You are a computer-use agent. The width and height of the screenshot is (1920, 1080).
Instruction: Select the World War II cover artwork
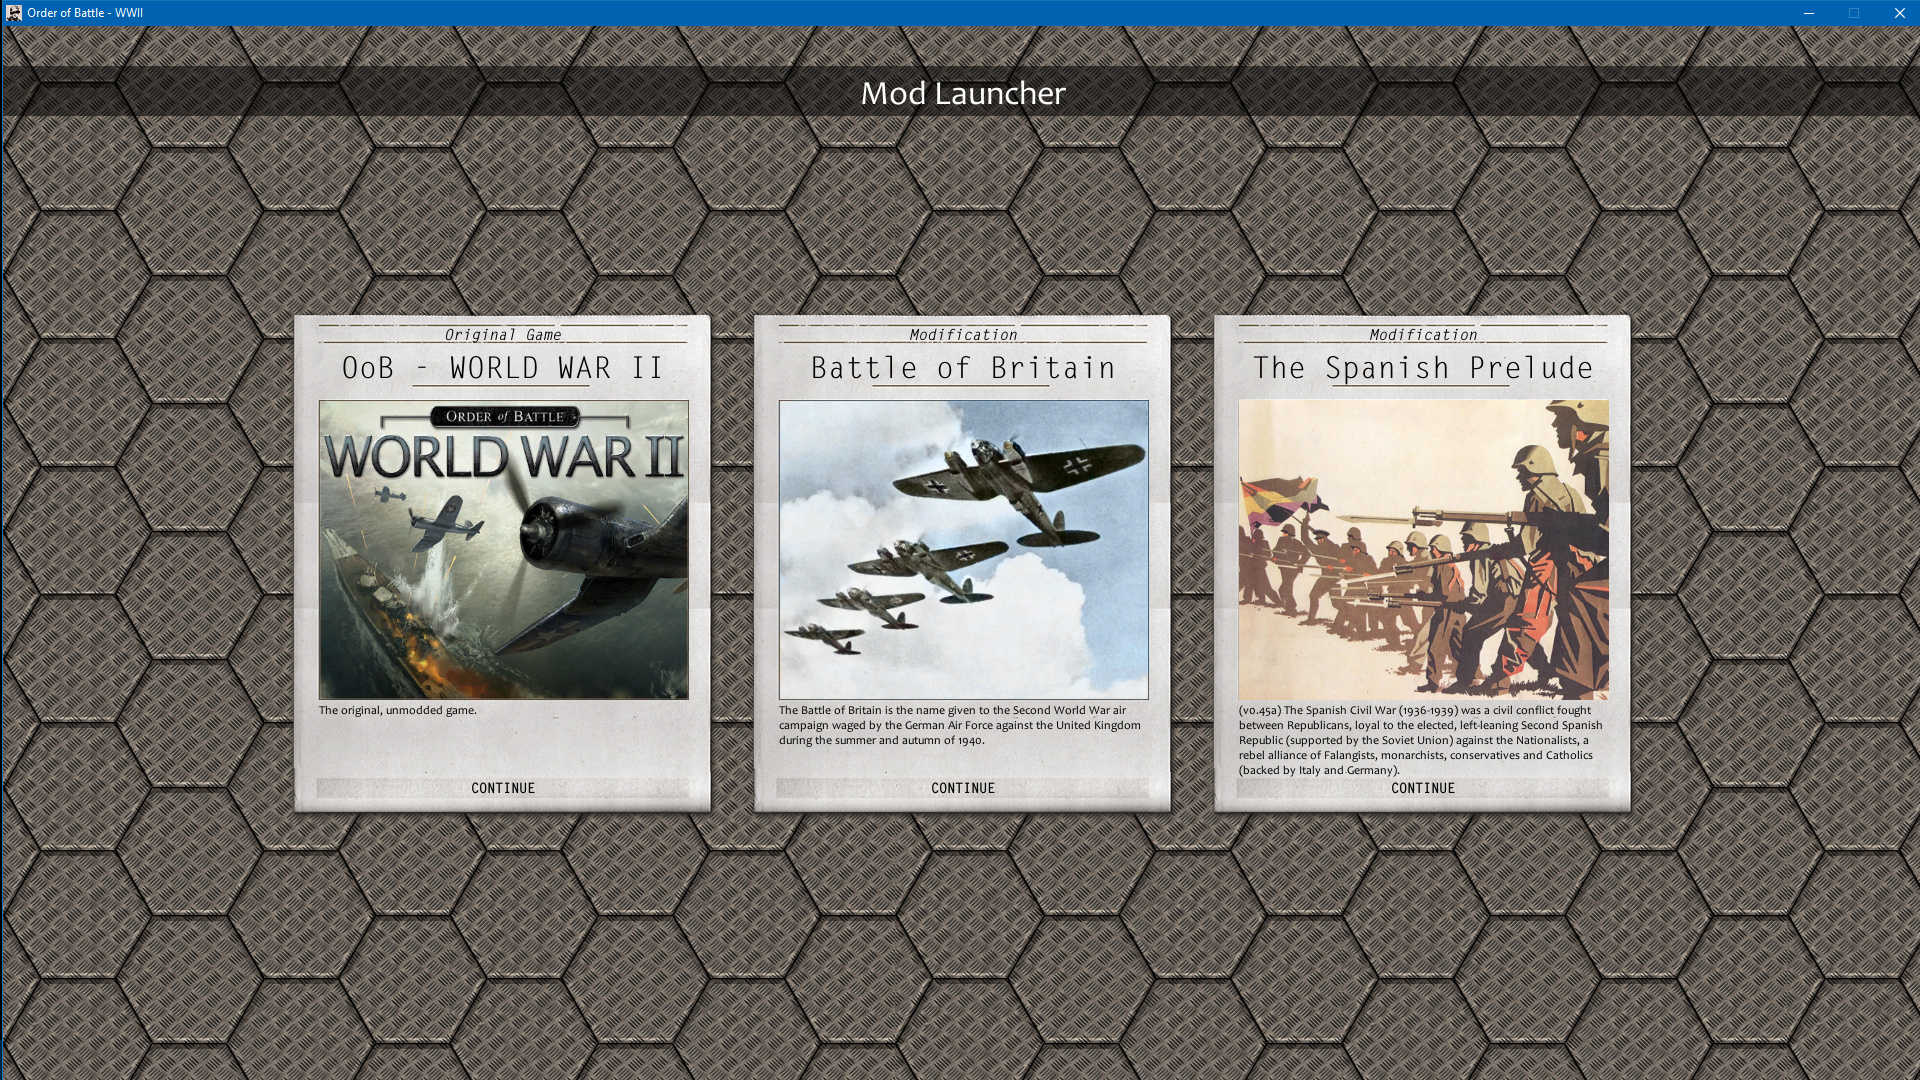[x=504, y=550]
